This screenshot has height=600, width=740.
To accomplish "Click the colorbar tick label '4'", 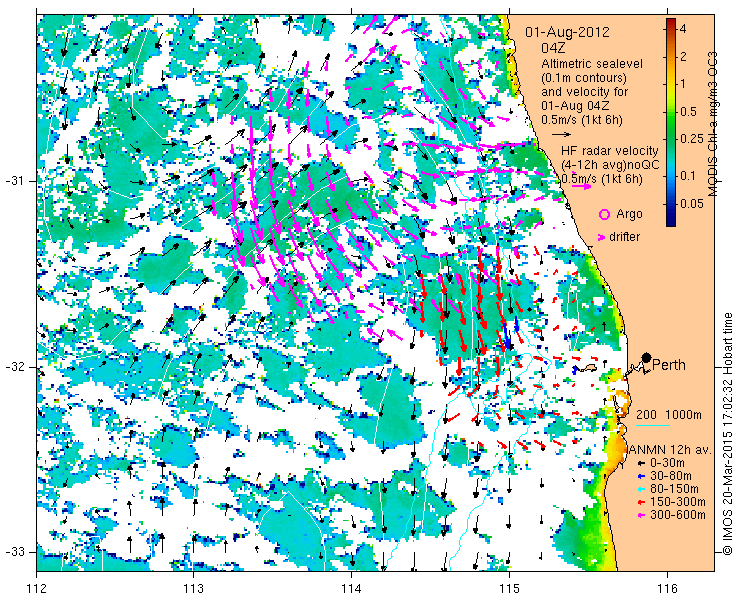I will point(682,29).
